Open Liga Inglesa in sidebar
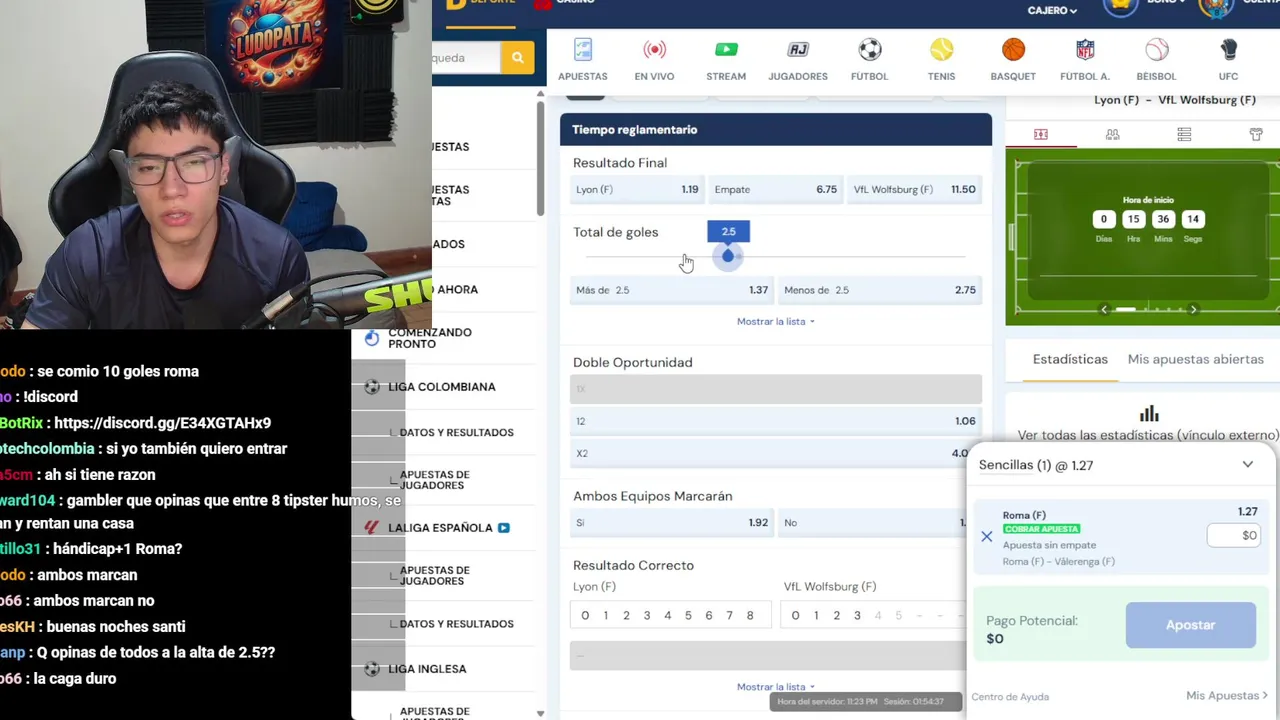Viewport: 1280px width, 720px height. [427, 669]
